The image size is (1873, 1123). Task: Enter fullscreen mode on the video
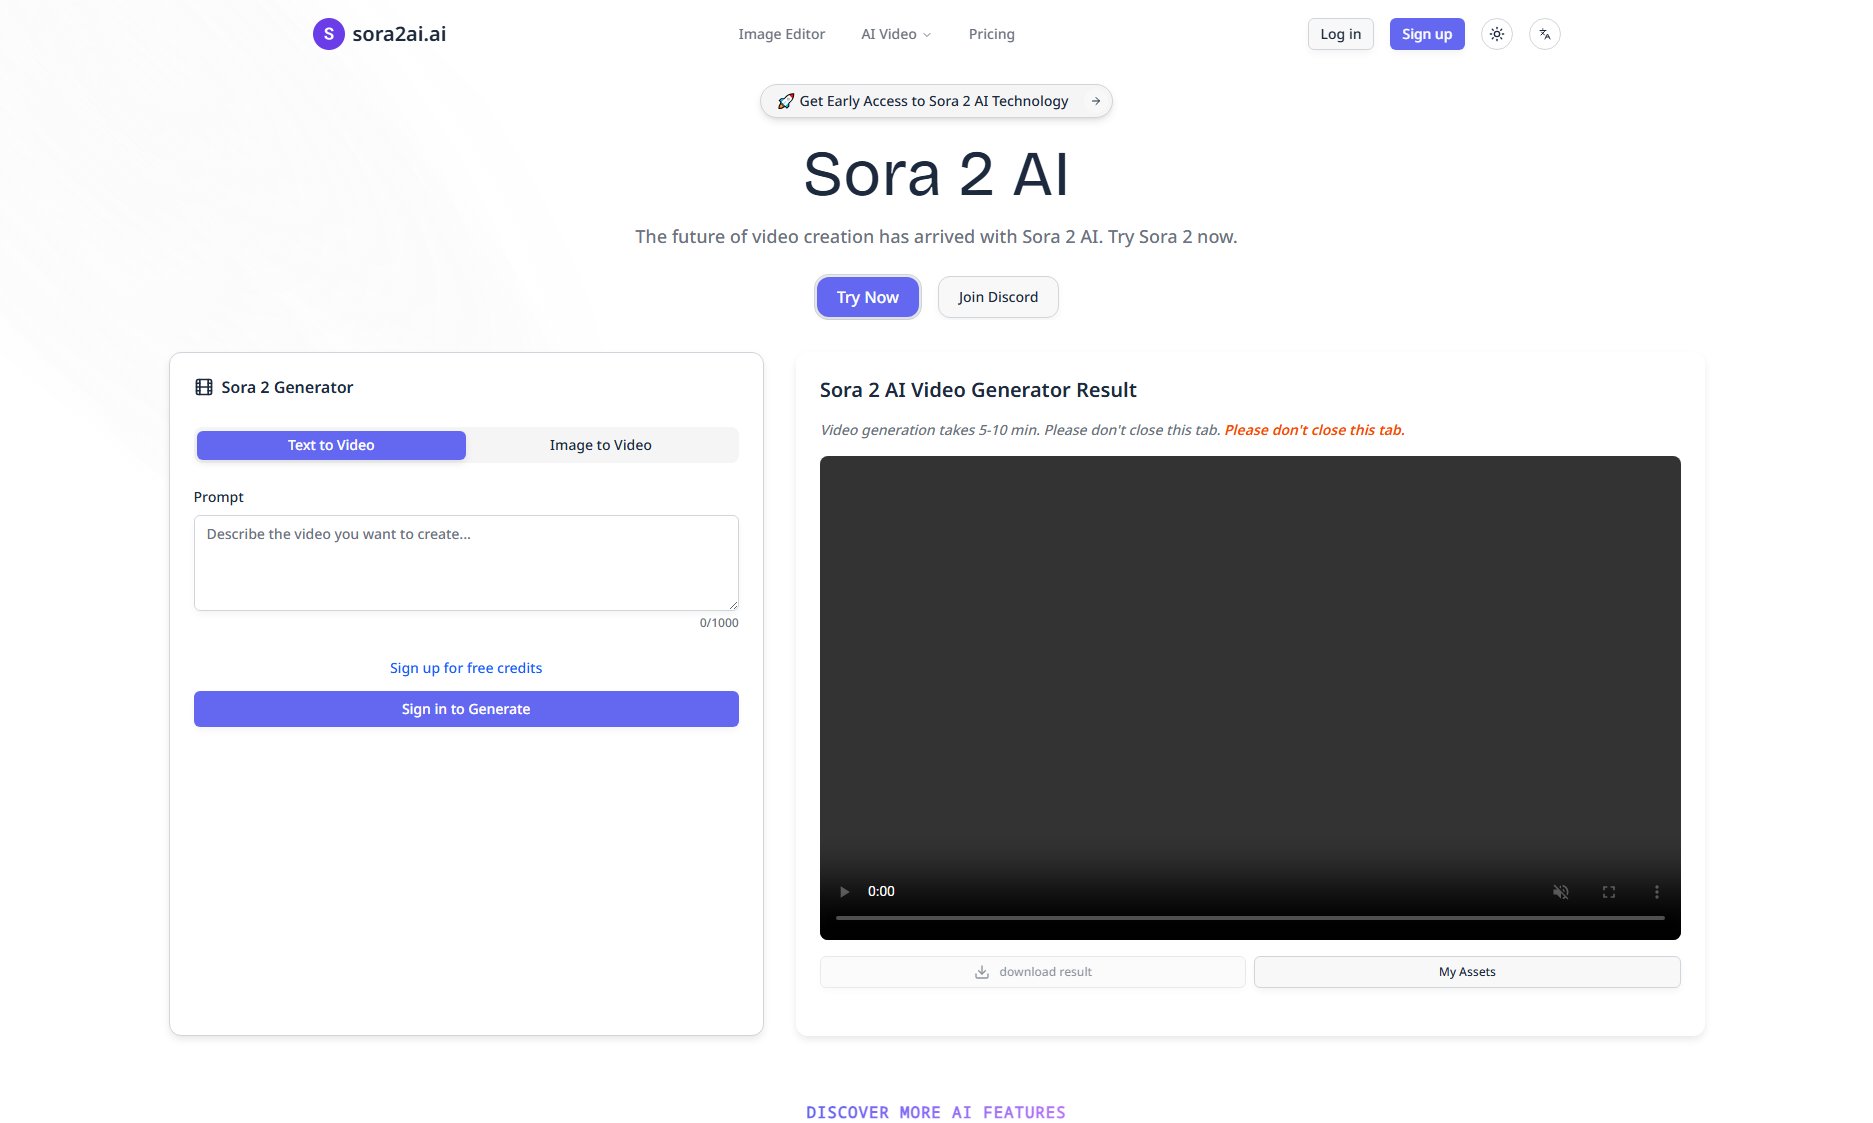[1608, 891]
